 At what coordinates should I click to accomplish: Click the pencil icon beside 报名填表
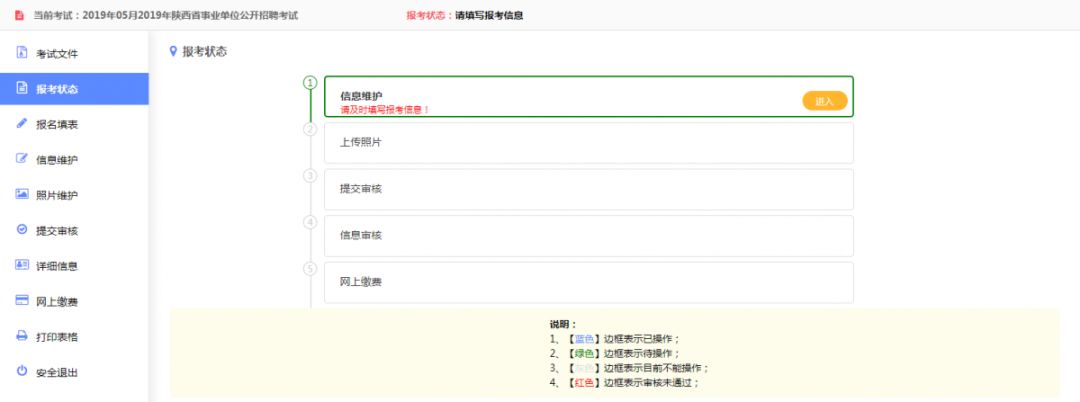pyautogui.click(x=21, y=124)
